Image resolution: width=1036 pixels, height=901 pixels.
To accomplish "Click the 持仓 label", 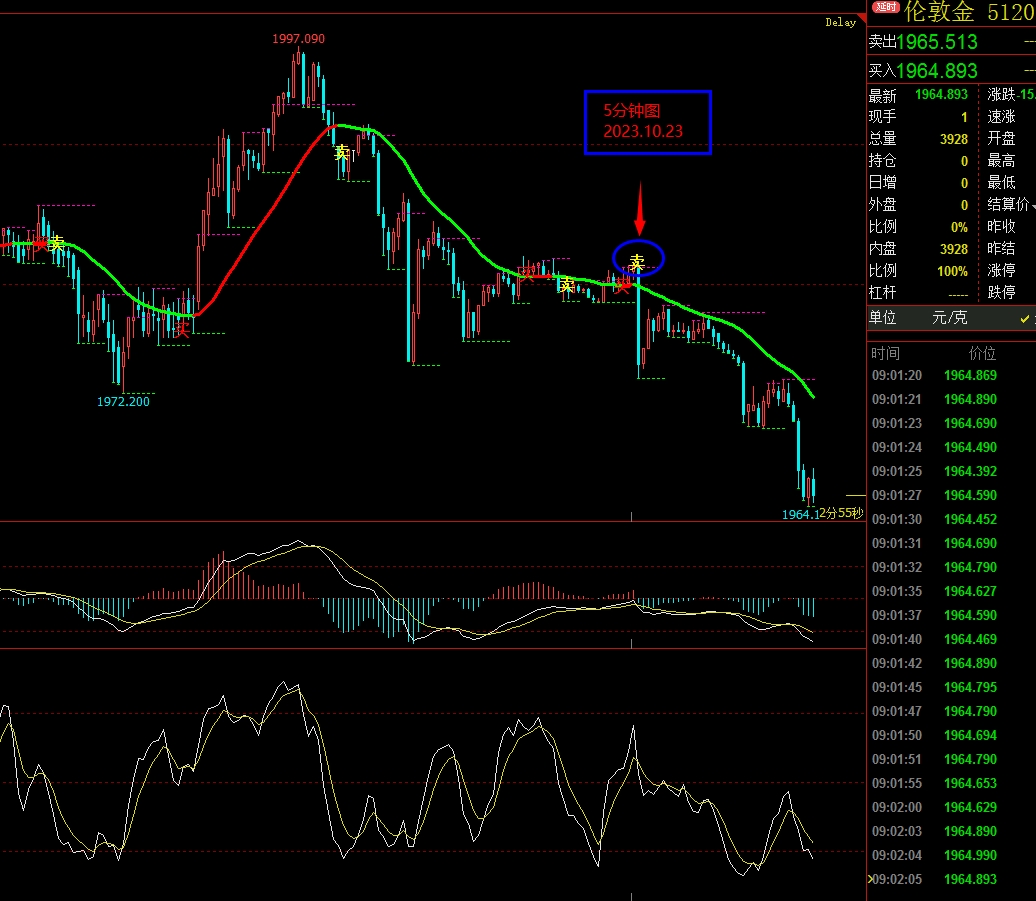I will [883, 161].
